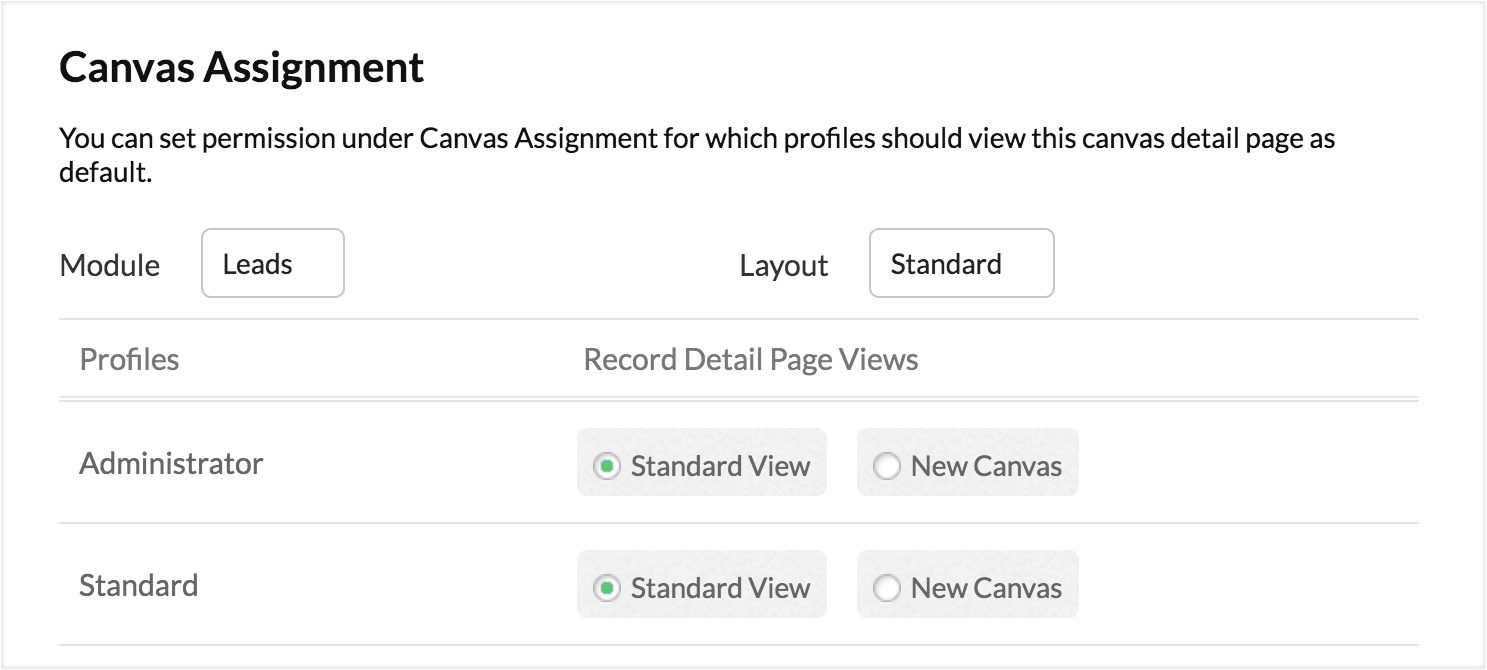1487x670 pixels.
Task: Choose Standard View radio circle for Standard profile
Action: pyautogui.click(x=606, y=588)
